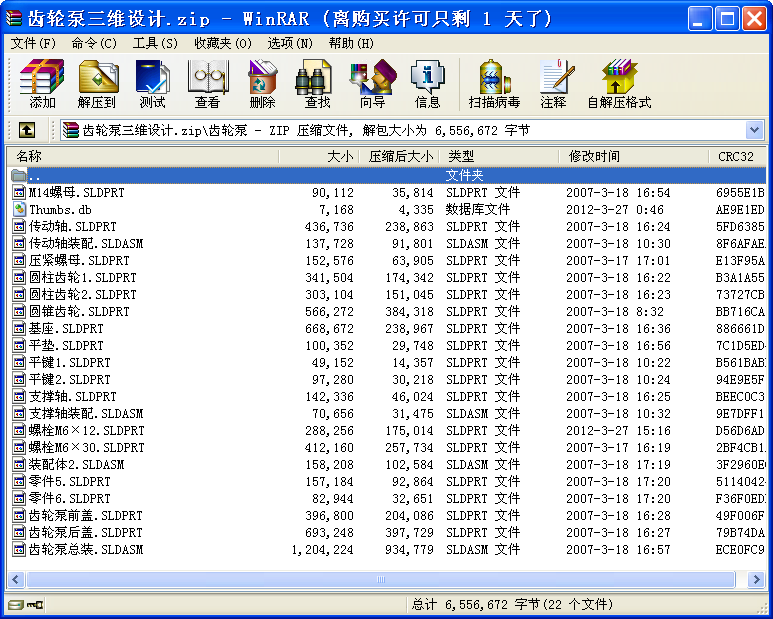
Task: Open the 查找 (Find) binoculars tool
Action: [x=317, y=84]
